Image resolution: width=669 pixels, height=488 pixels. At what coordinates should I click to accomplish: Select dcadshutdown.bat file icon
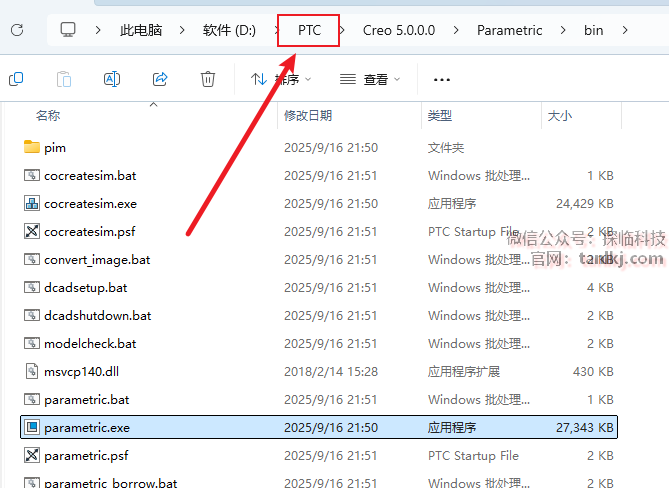(x=32, y=315)
